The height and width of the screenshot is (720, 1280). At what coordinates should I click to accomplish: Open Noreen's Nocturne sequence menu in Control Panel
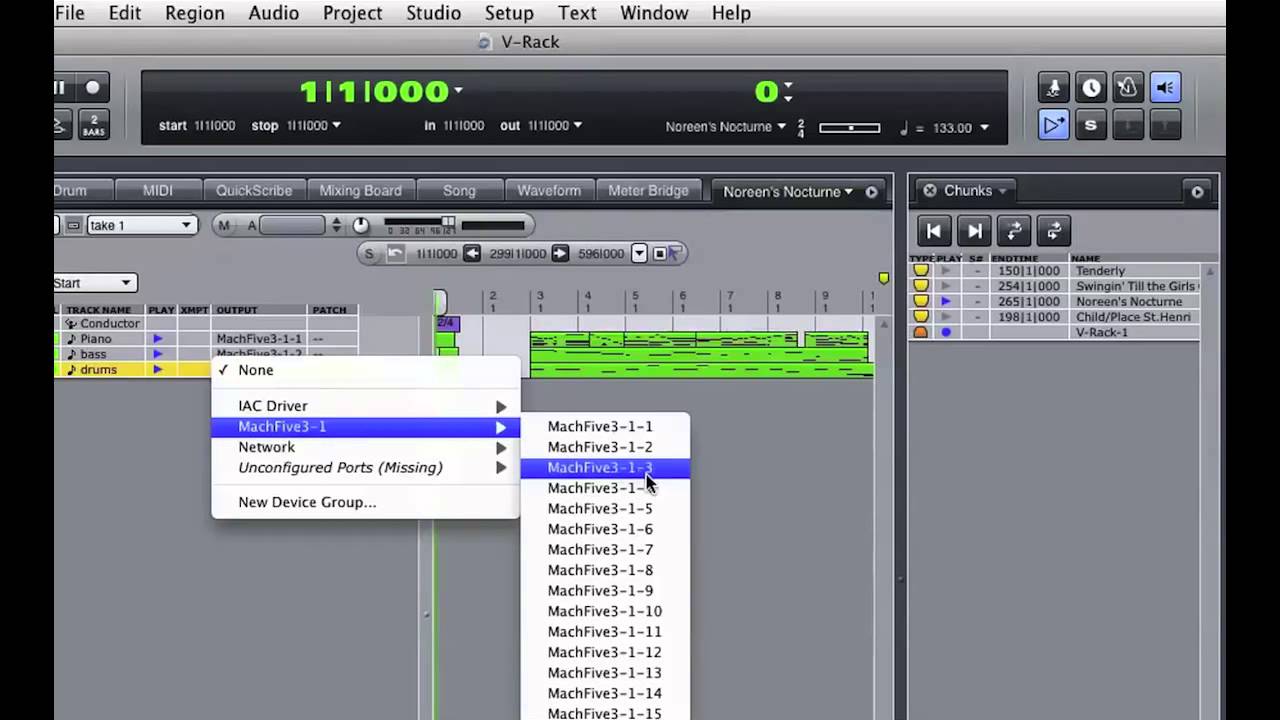point(725,127)
